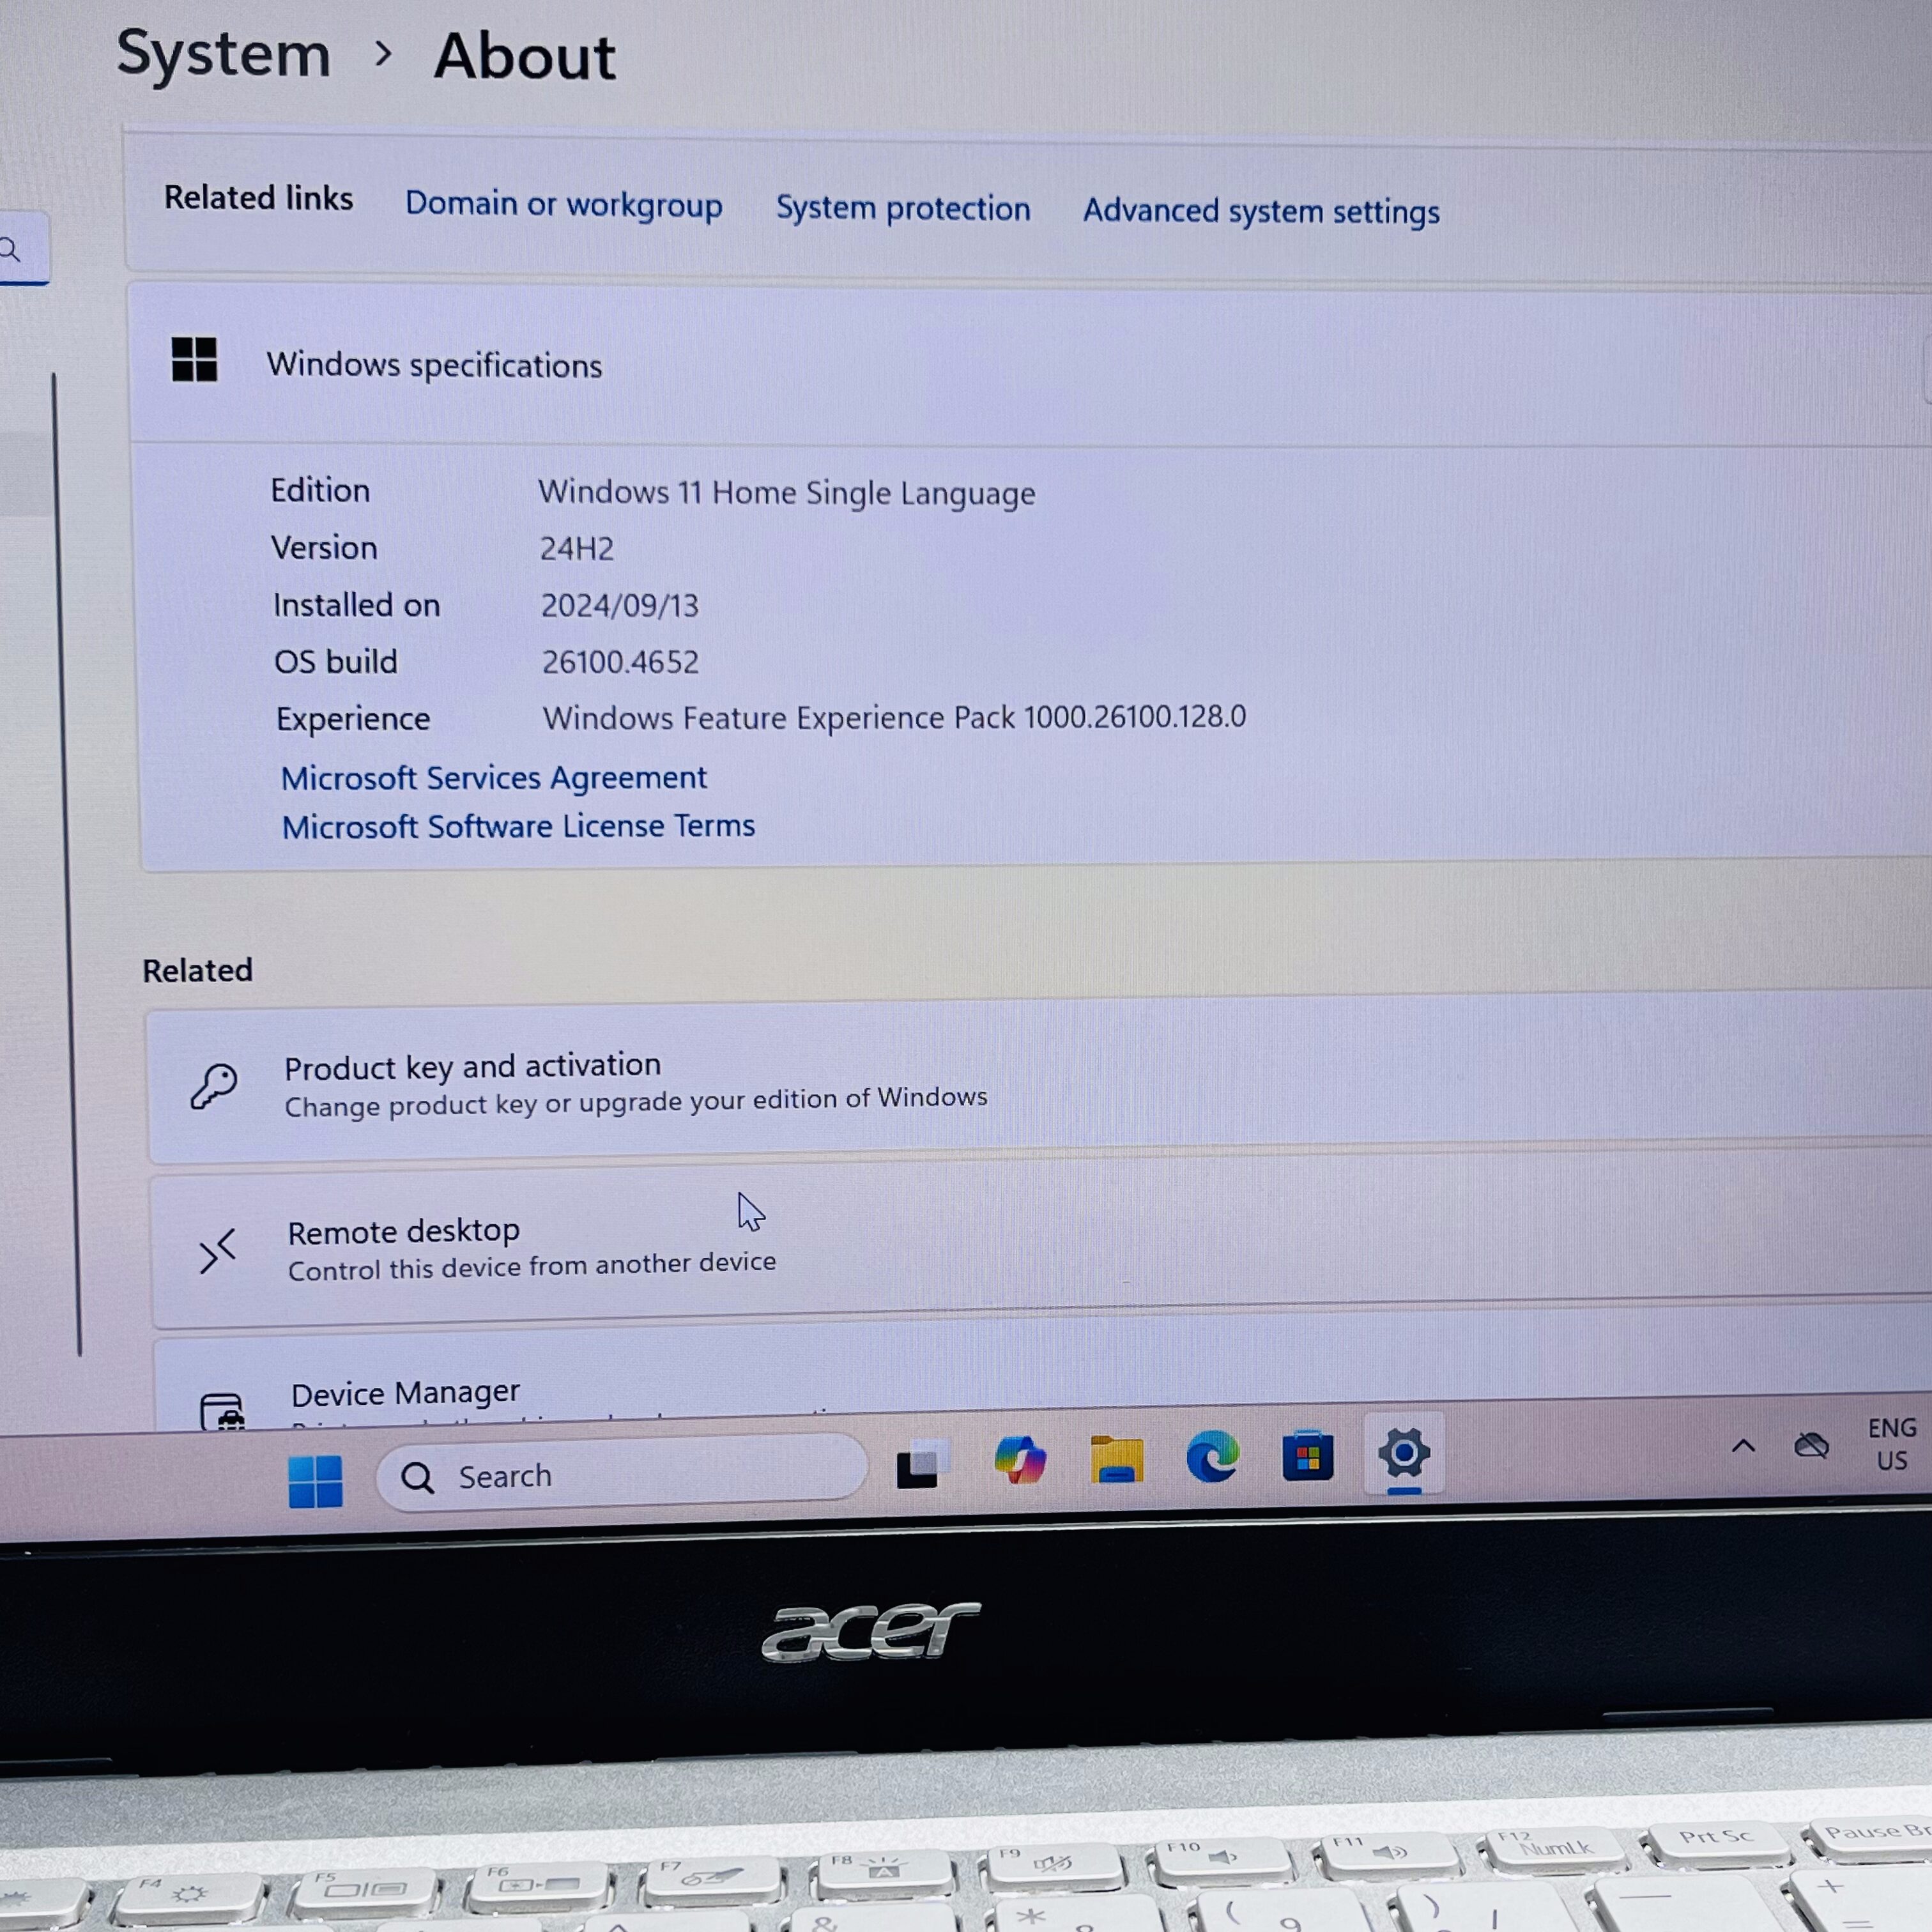Viewport: 1932px width, 1932px height.
Task: Open Advanced system settings link
Action: (1261, 211)
